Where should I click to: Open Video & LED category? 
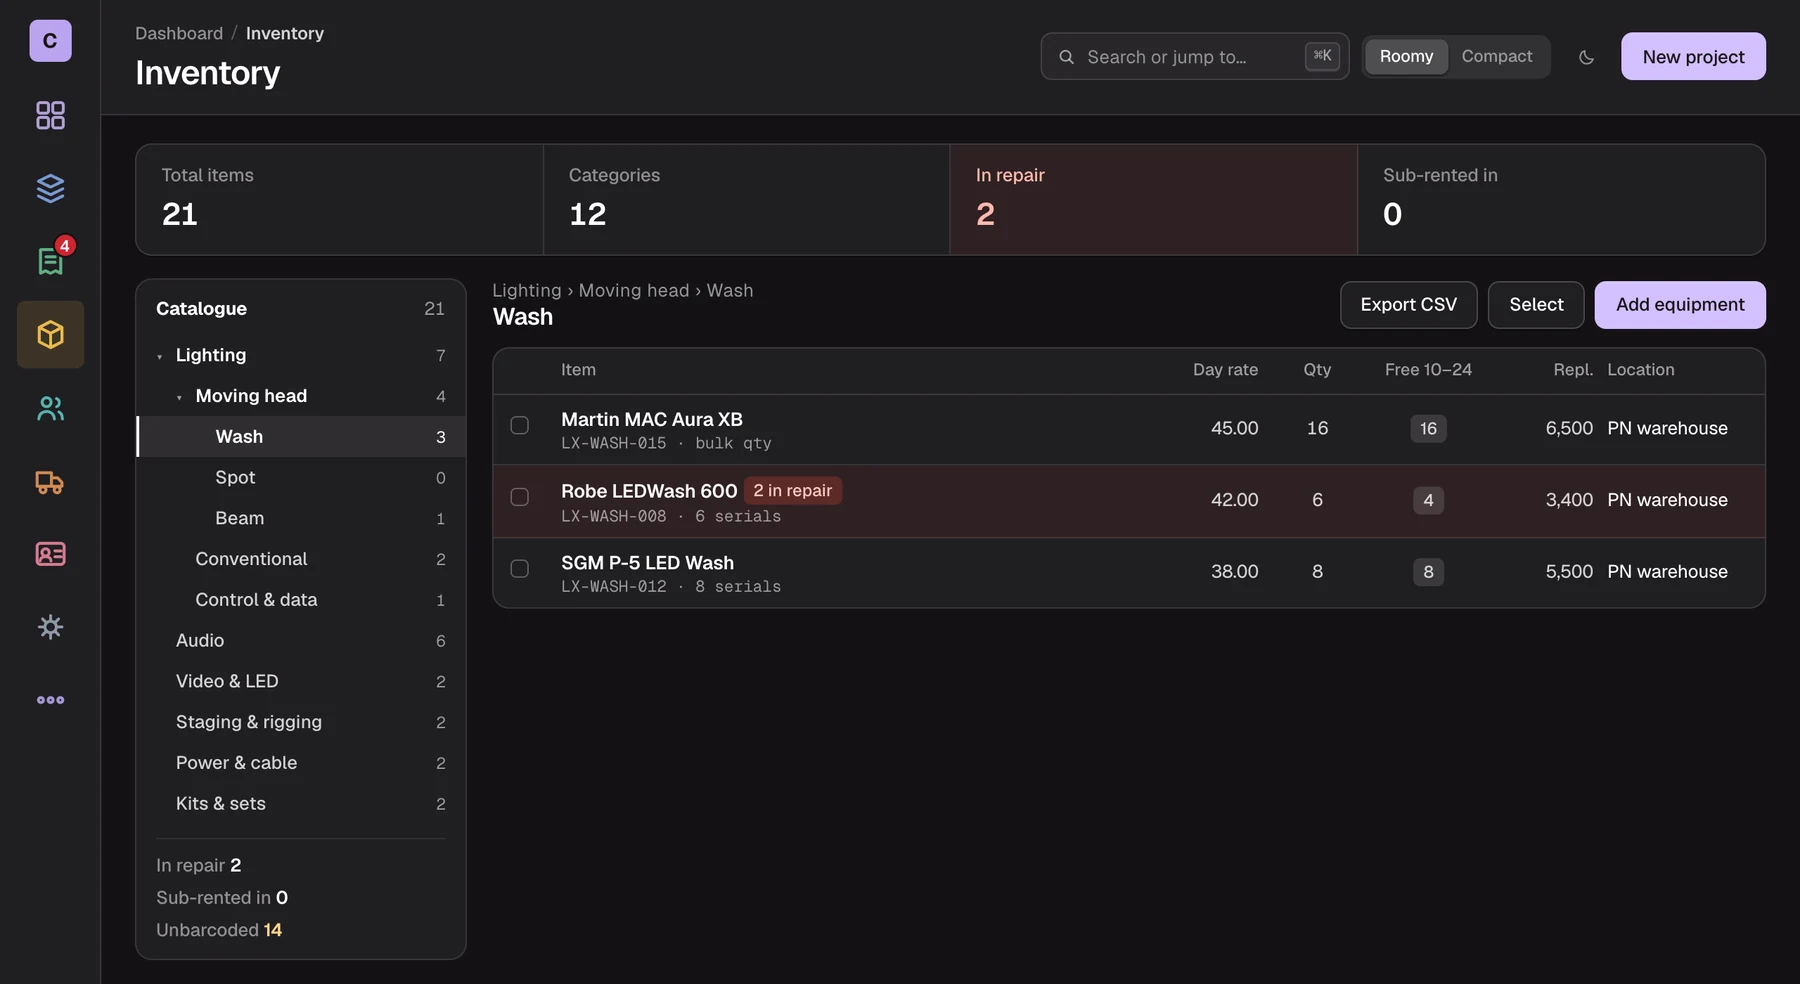click(x=301, y=681)
